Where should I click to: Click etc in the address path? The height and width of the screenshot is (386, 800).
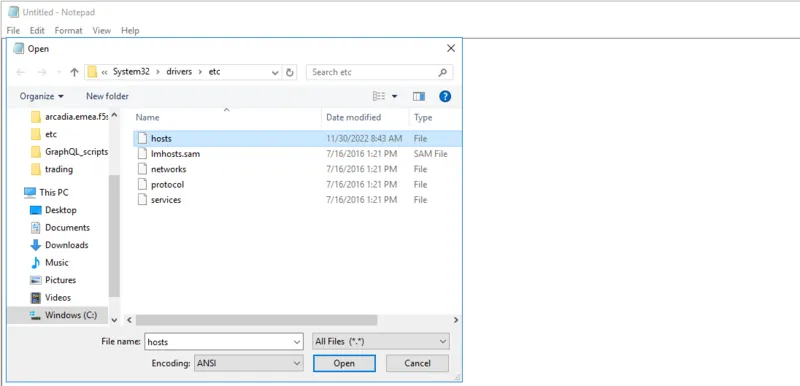(x=214, y=72)
